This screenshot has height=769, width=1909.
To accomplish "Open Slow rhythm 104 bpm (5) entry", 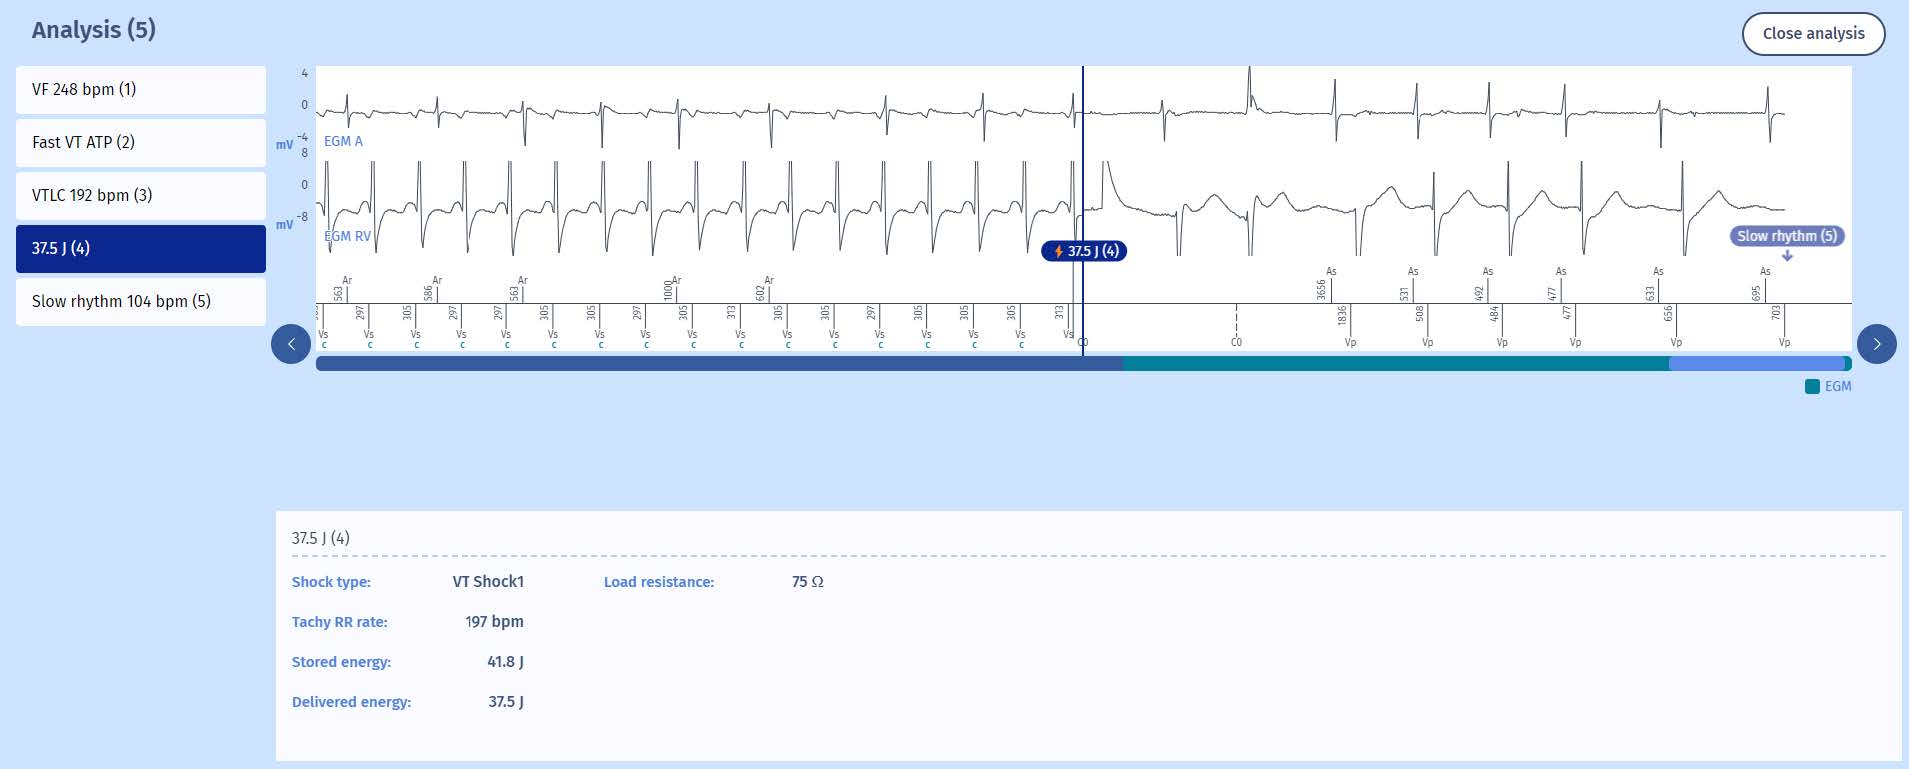I will (141, 302).
